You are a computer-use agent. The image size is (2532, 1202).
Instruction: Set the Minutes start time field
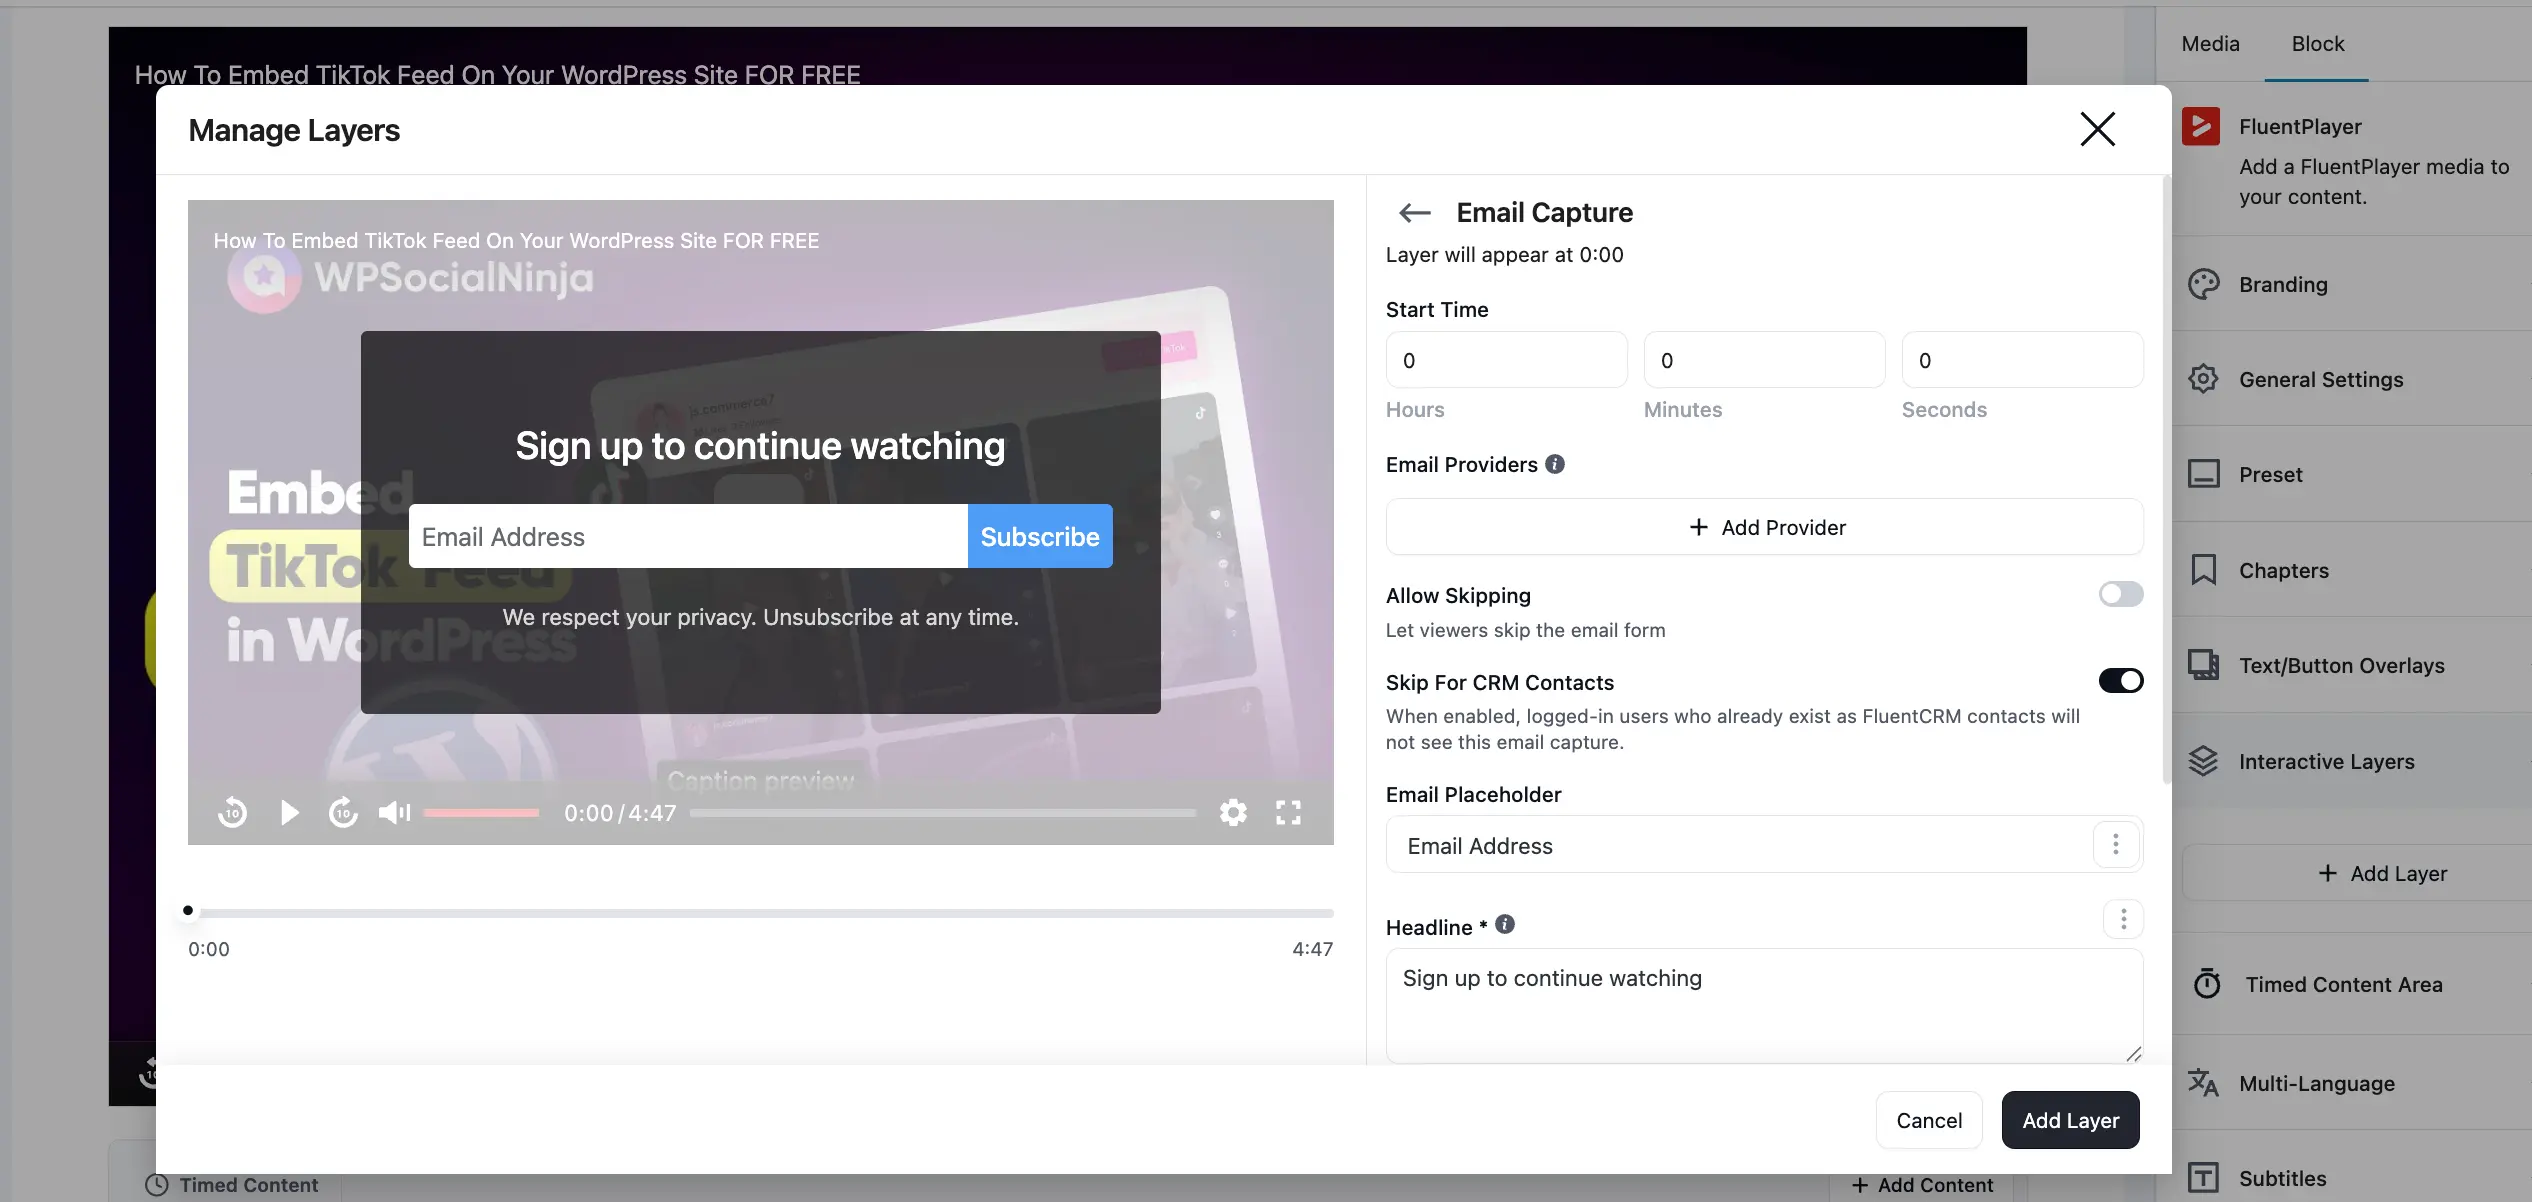(x=1764, y=360)
